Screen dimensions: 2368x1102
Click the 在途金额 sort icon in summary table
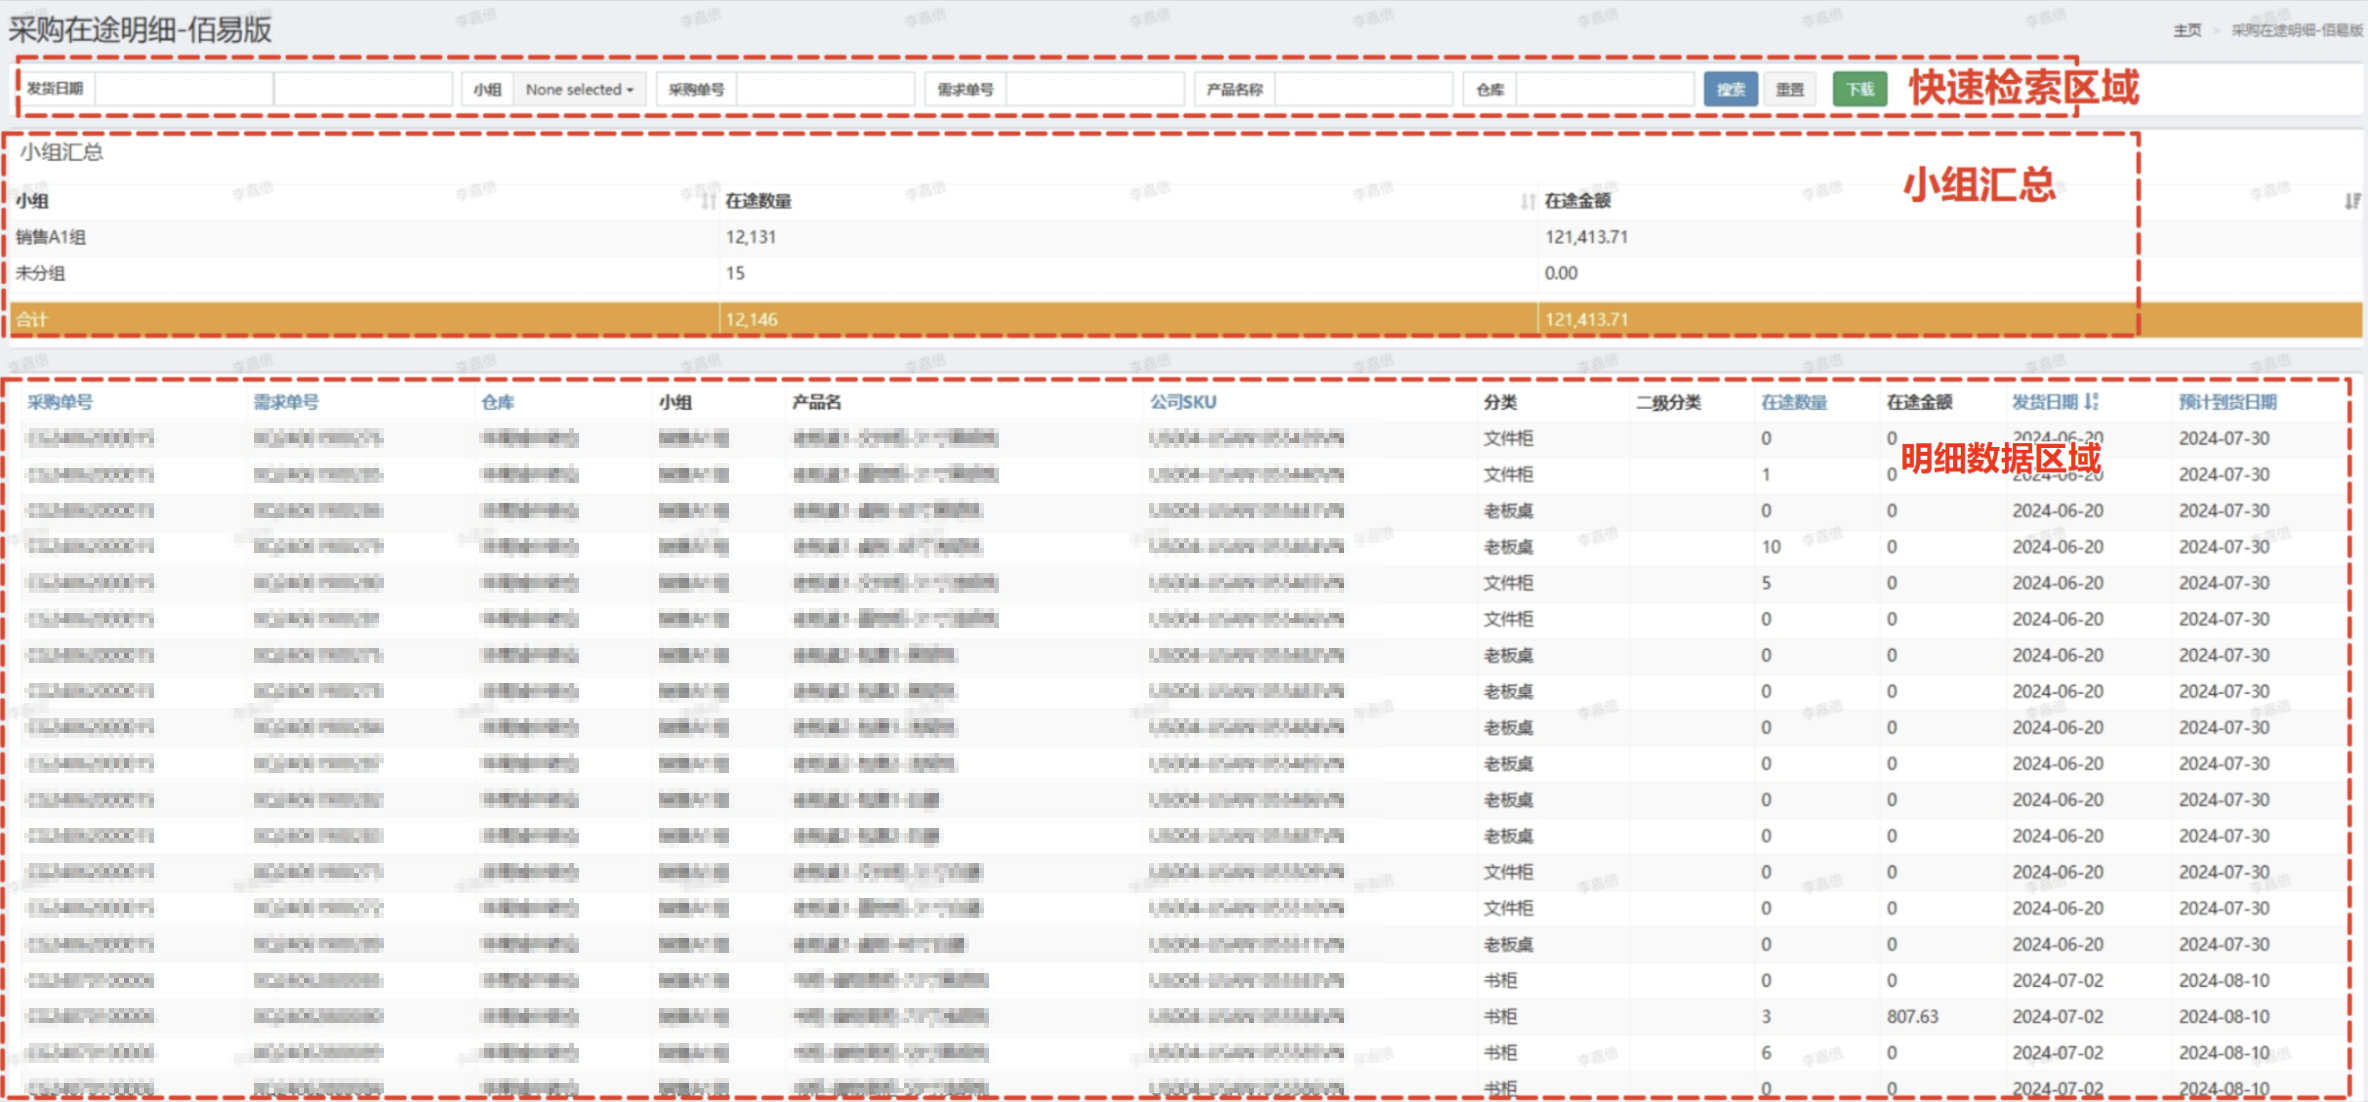click(2351, 201)
